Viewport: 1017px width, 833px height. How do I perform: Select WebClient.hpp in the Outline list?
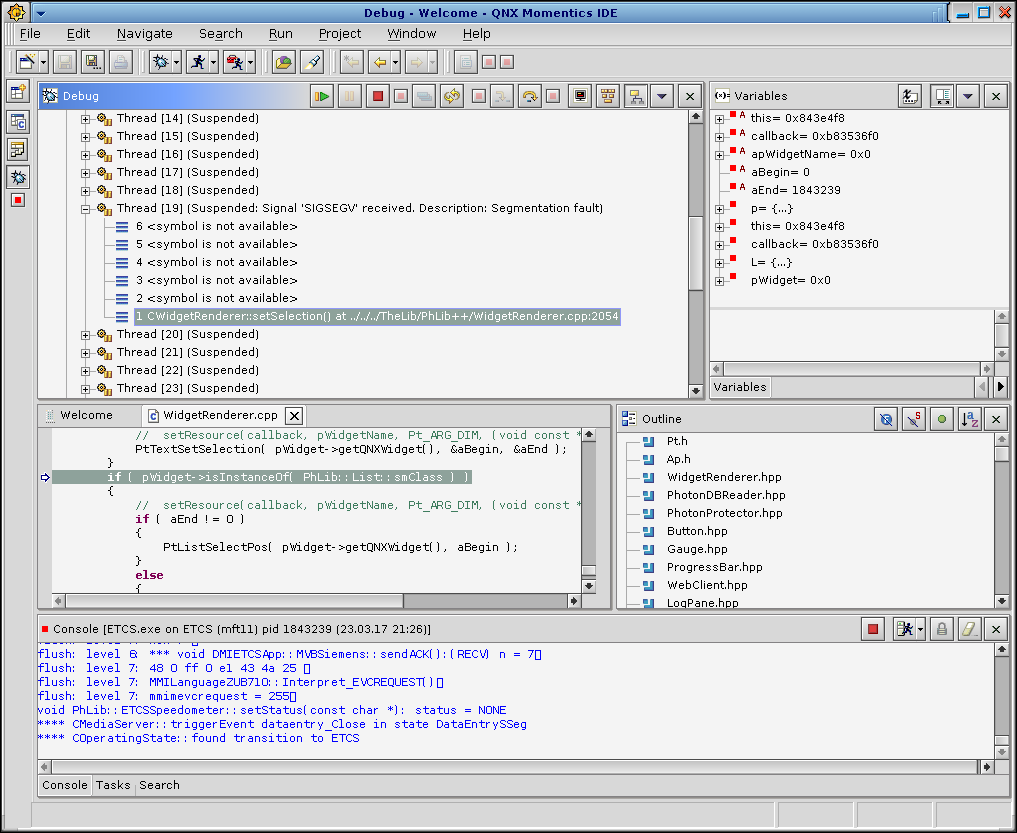706,585
